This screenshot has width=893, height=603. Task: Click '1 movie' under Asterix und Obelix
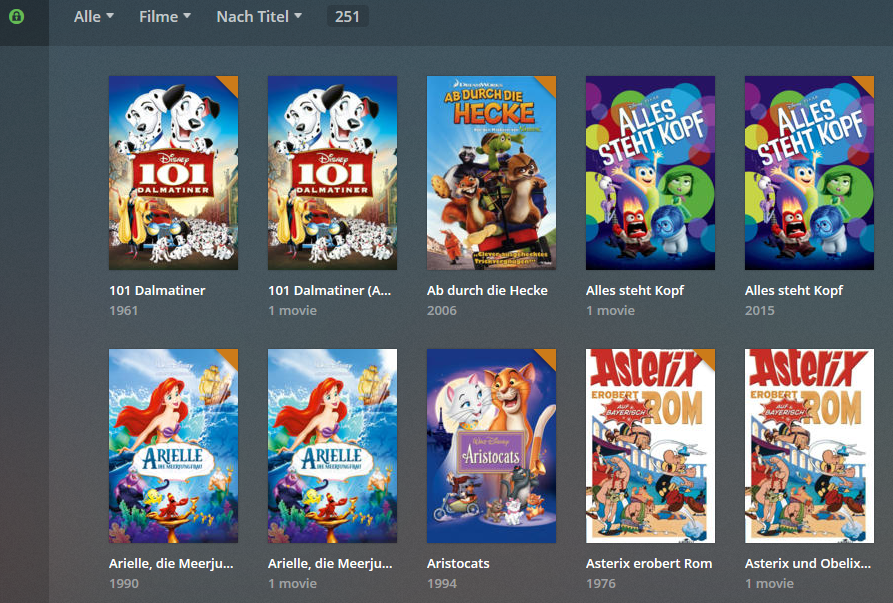(769, 584)
